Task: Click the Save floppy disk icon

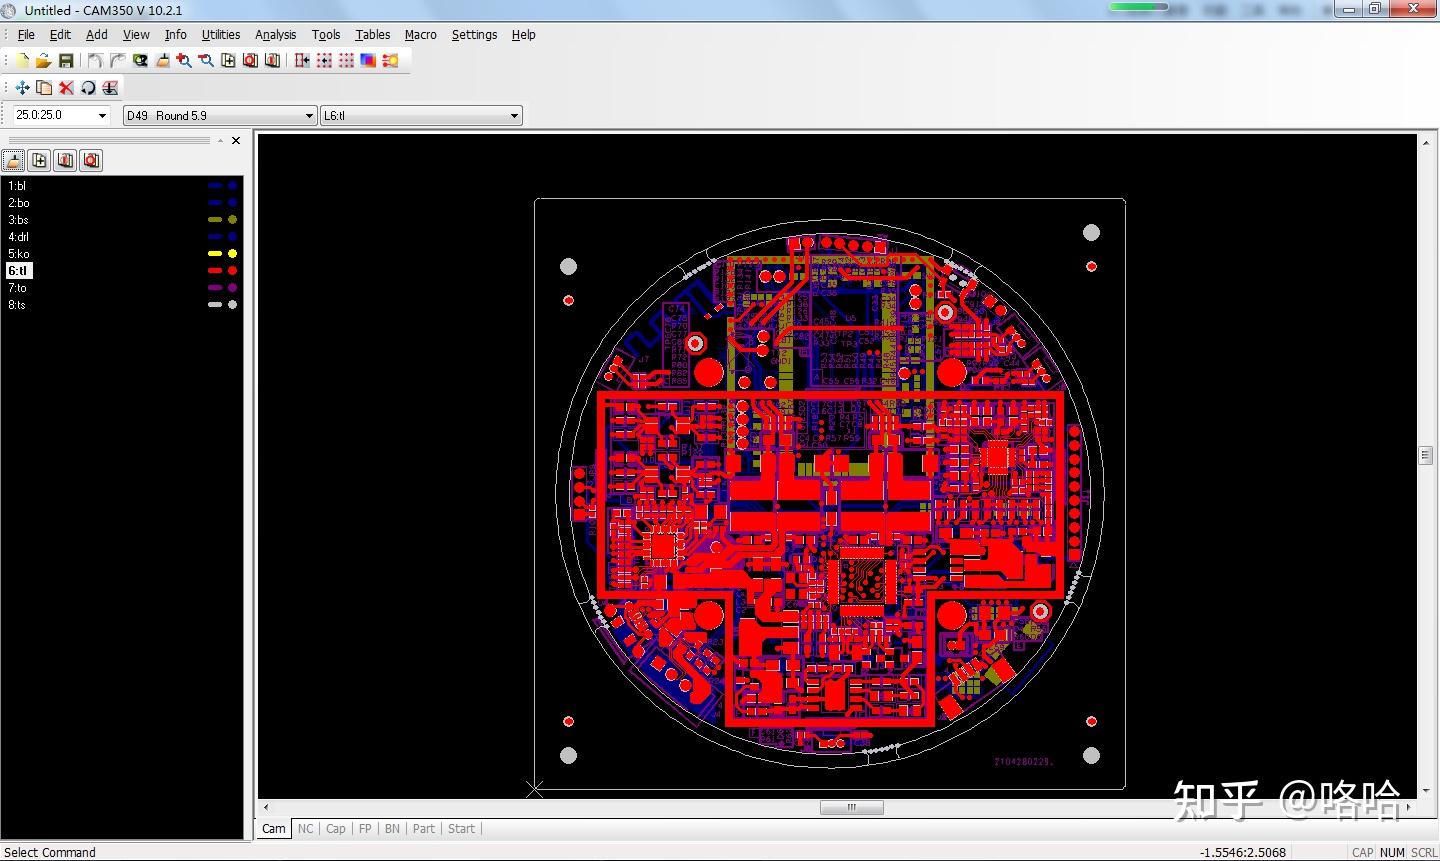Action: coord(65,61)
